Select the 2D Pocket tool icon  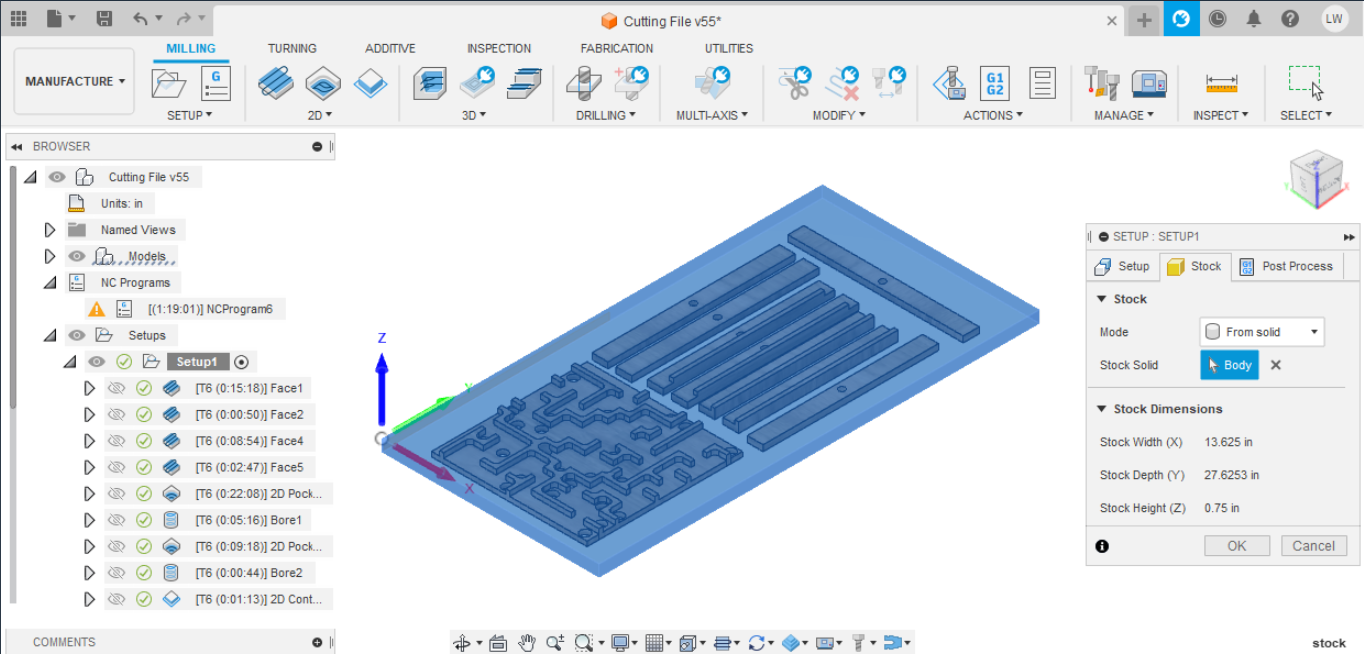point(323,83)
